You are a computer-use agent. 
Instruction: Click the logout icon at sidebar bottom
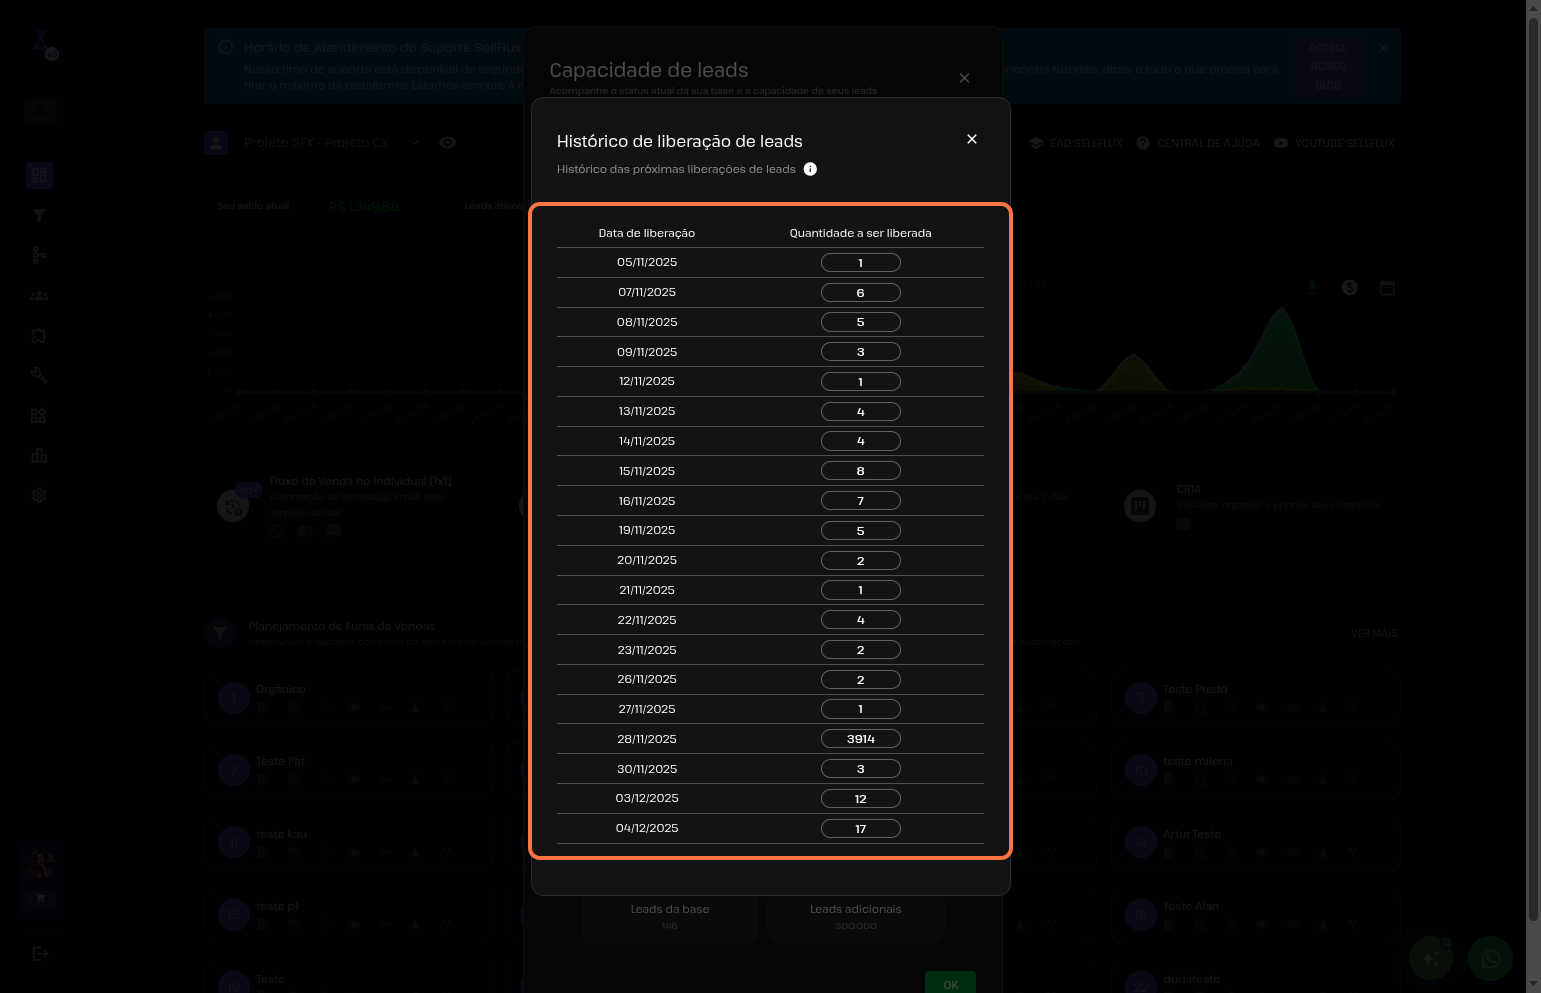point(40,954)
